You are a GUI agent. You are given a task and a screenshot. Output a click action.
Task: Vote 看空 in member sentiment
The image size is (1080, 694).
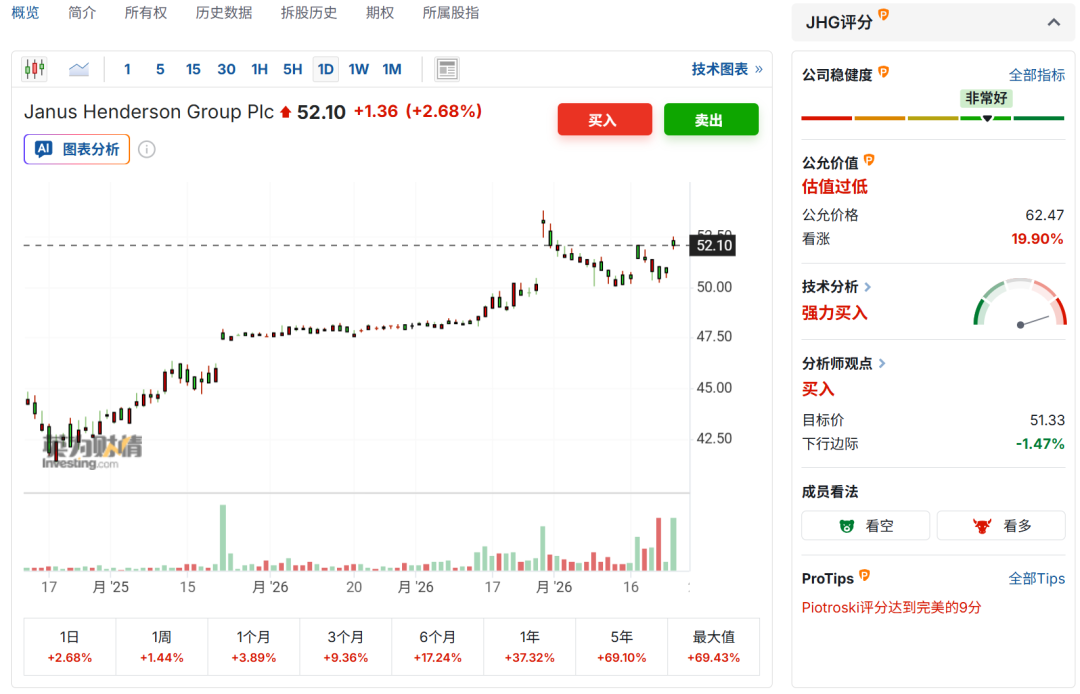(866, 526)
